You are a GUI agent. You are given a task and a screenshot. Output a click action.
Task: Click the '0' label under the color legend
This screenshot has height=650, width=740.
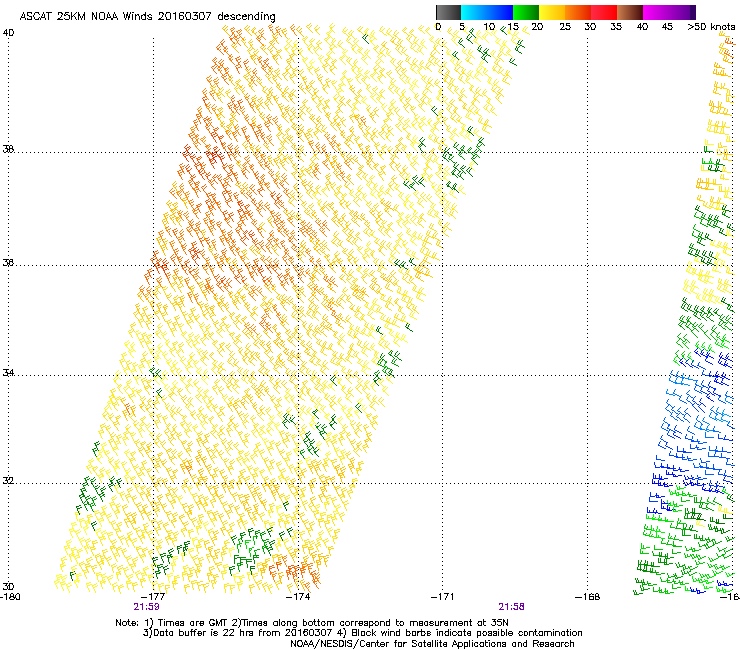tap(438, 26)
